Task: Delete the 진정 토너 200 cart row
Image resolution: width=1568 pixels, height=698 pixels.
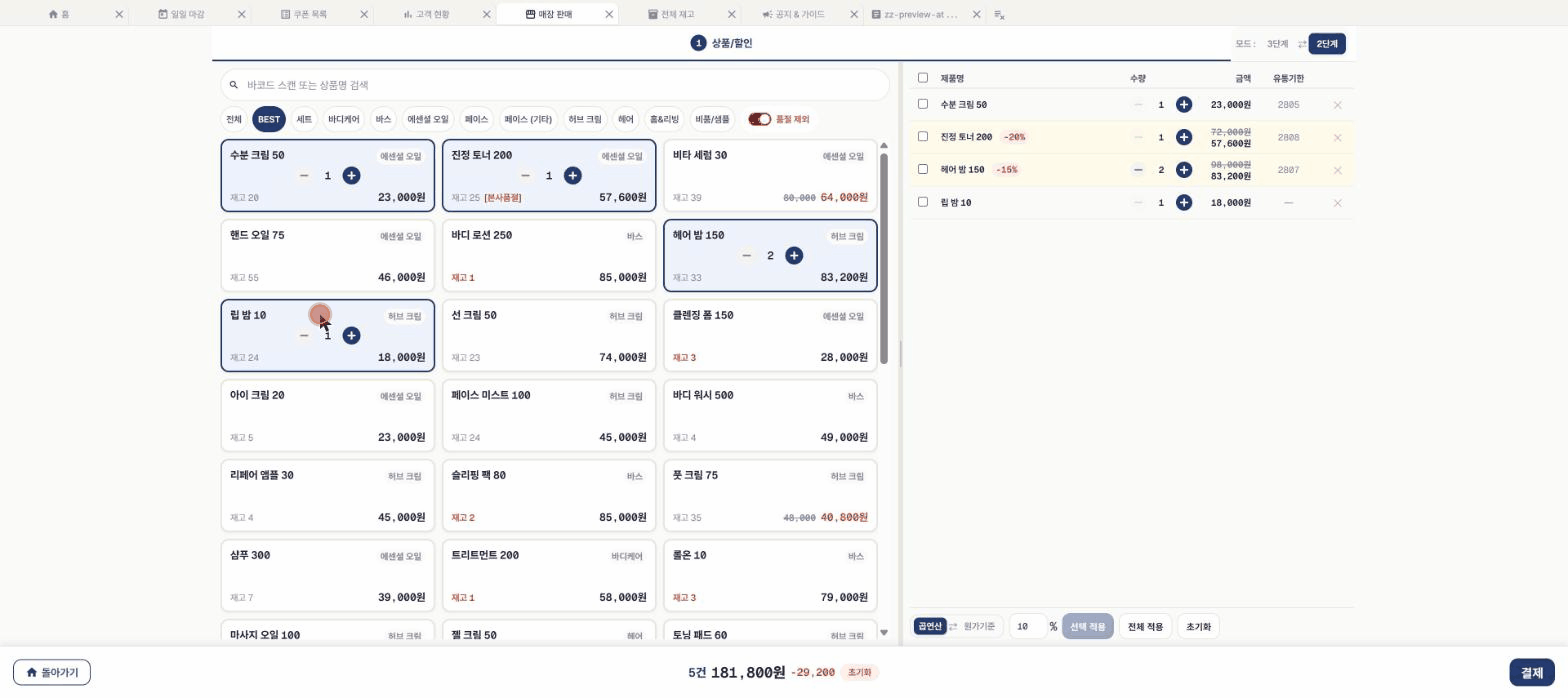Action: [x=1337, y=138]
